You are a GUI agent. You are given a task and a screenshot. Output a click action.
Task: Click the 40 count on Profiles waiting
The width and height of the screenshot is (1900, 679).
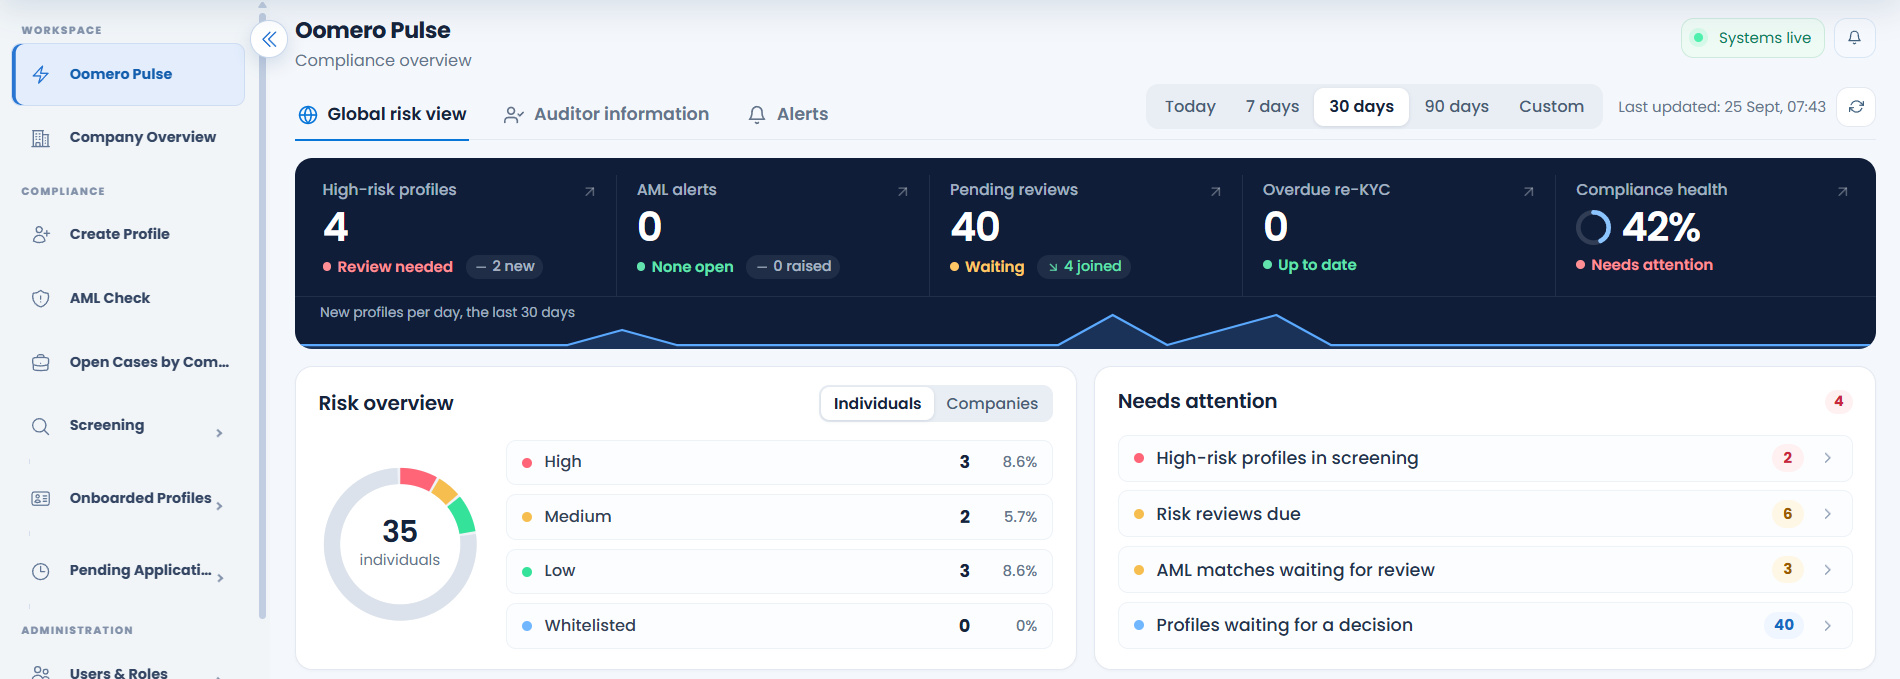tap(1784, 625)
